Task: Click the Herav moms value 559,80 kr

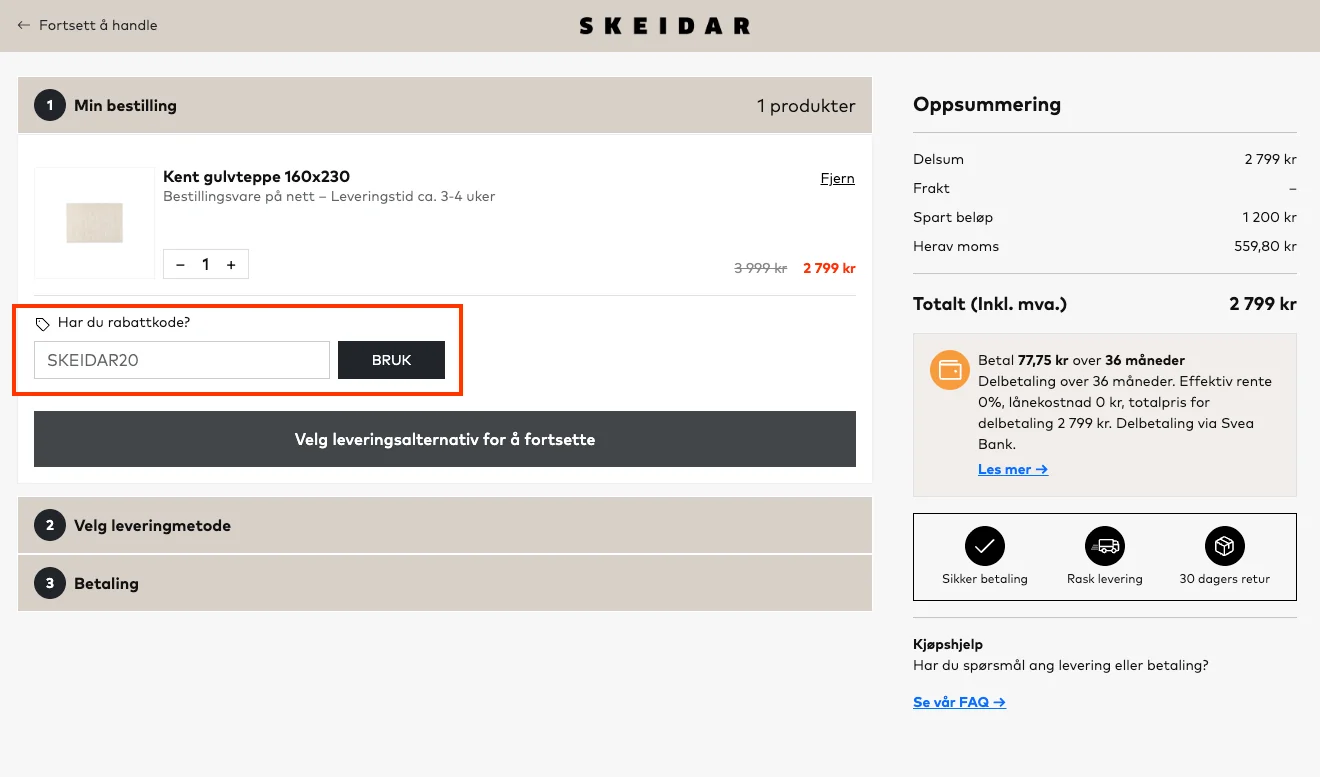Action: tap(1265, 246)
